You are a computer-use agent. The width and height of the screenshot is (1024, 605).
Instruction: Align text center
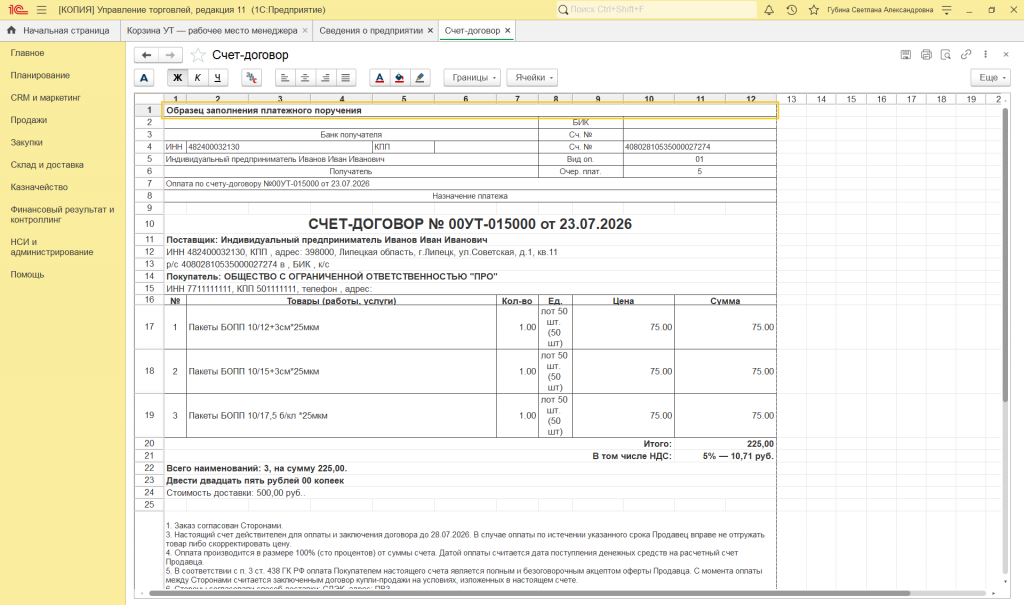(x=305, y=78)
